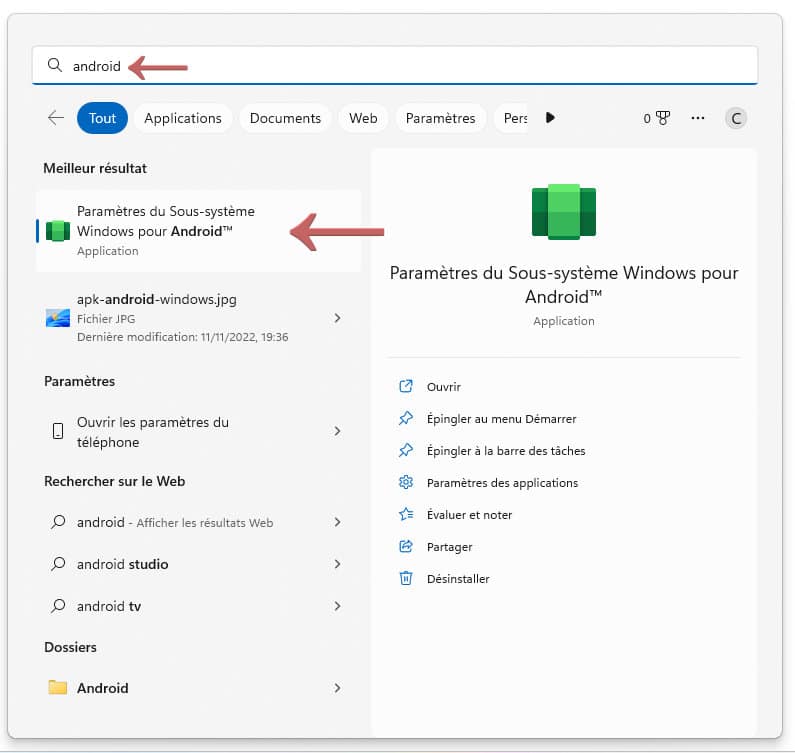Click Ouvrir in the preview pane

point(444,387)
